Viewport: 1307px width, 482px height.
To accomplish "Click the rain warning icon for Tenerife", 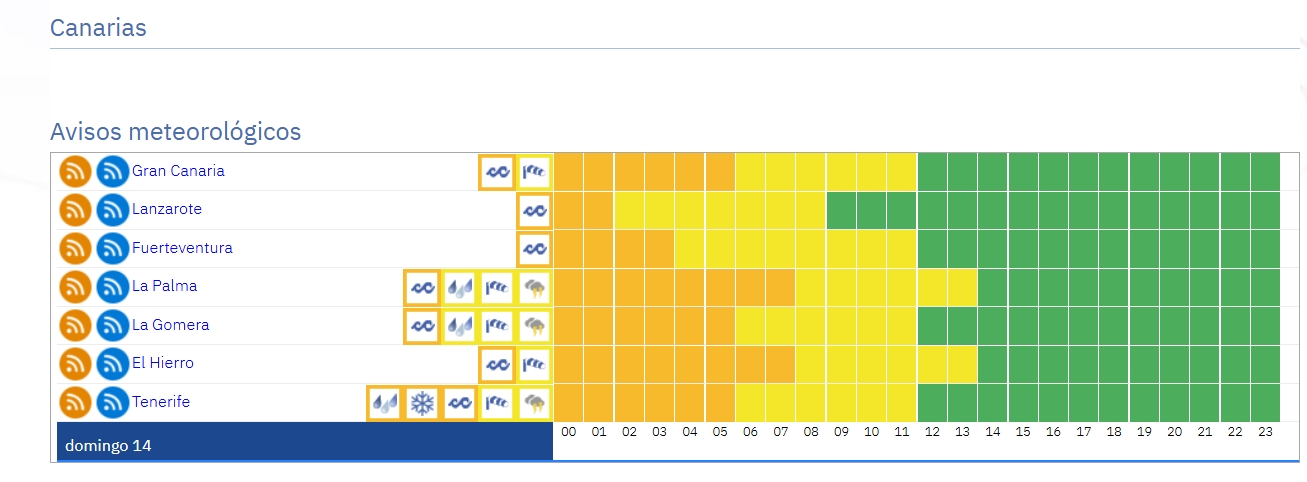I will coord(385,403).
